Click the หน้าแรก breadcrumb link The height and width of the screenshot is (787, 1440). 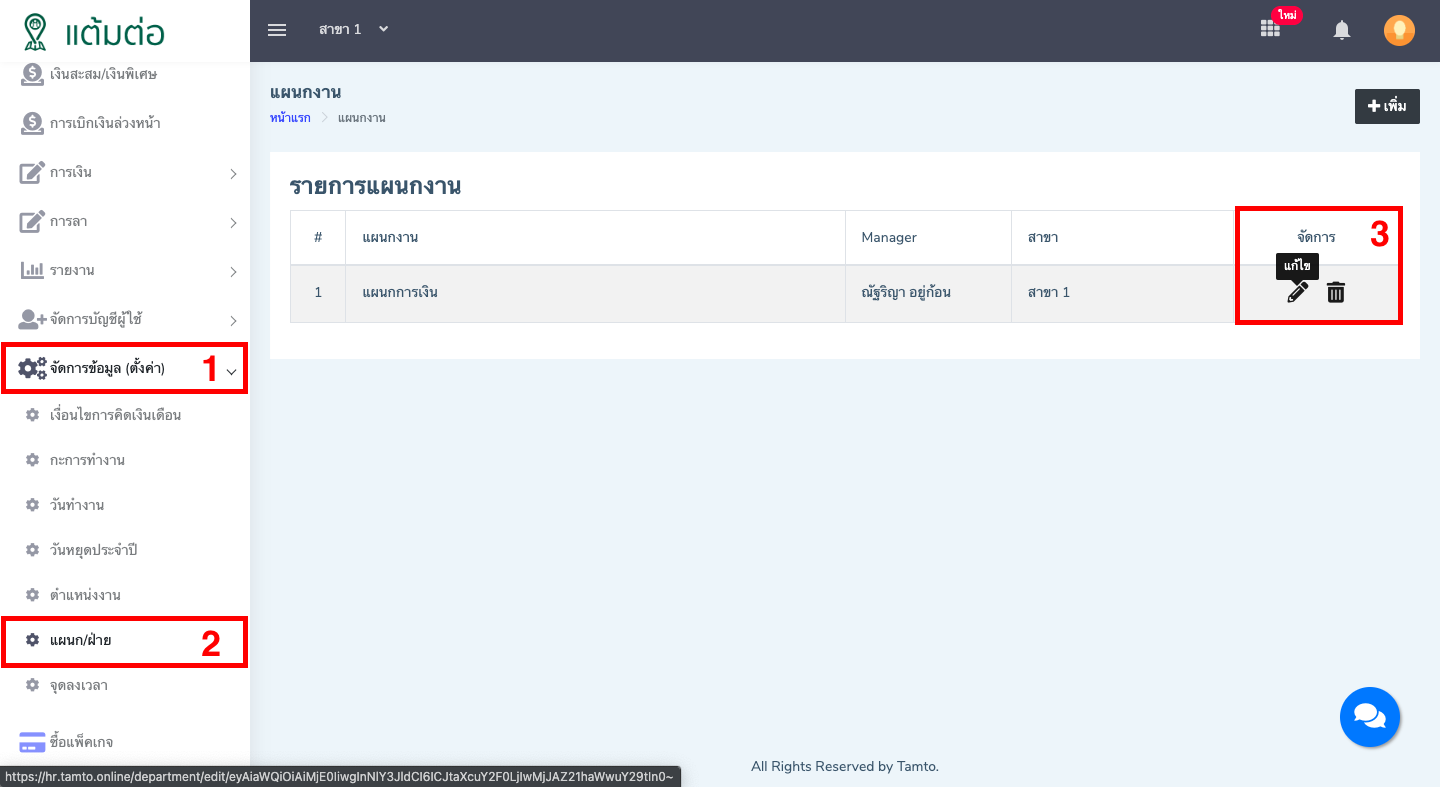tap(290, 118)
